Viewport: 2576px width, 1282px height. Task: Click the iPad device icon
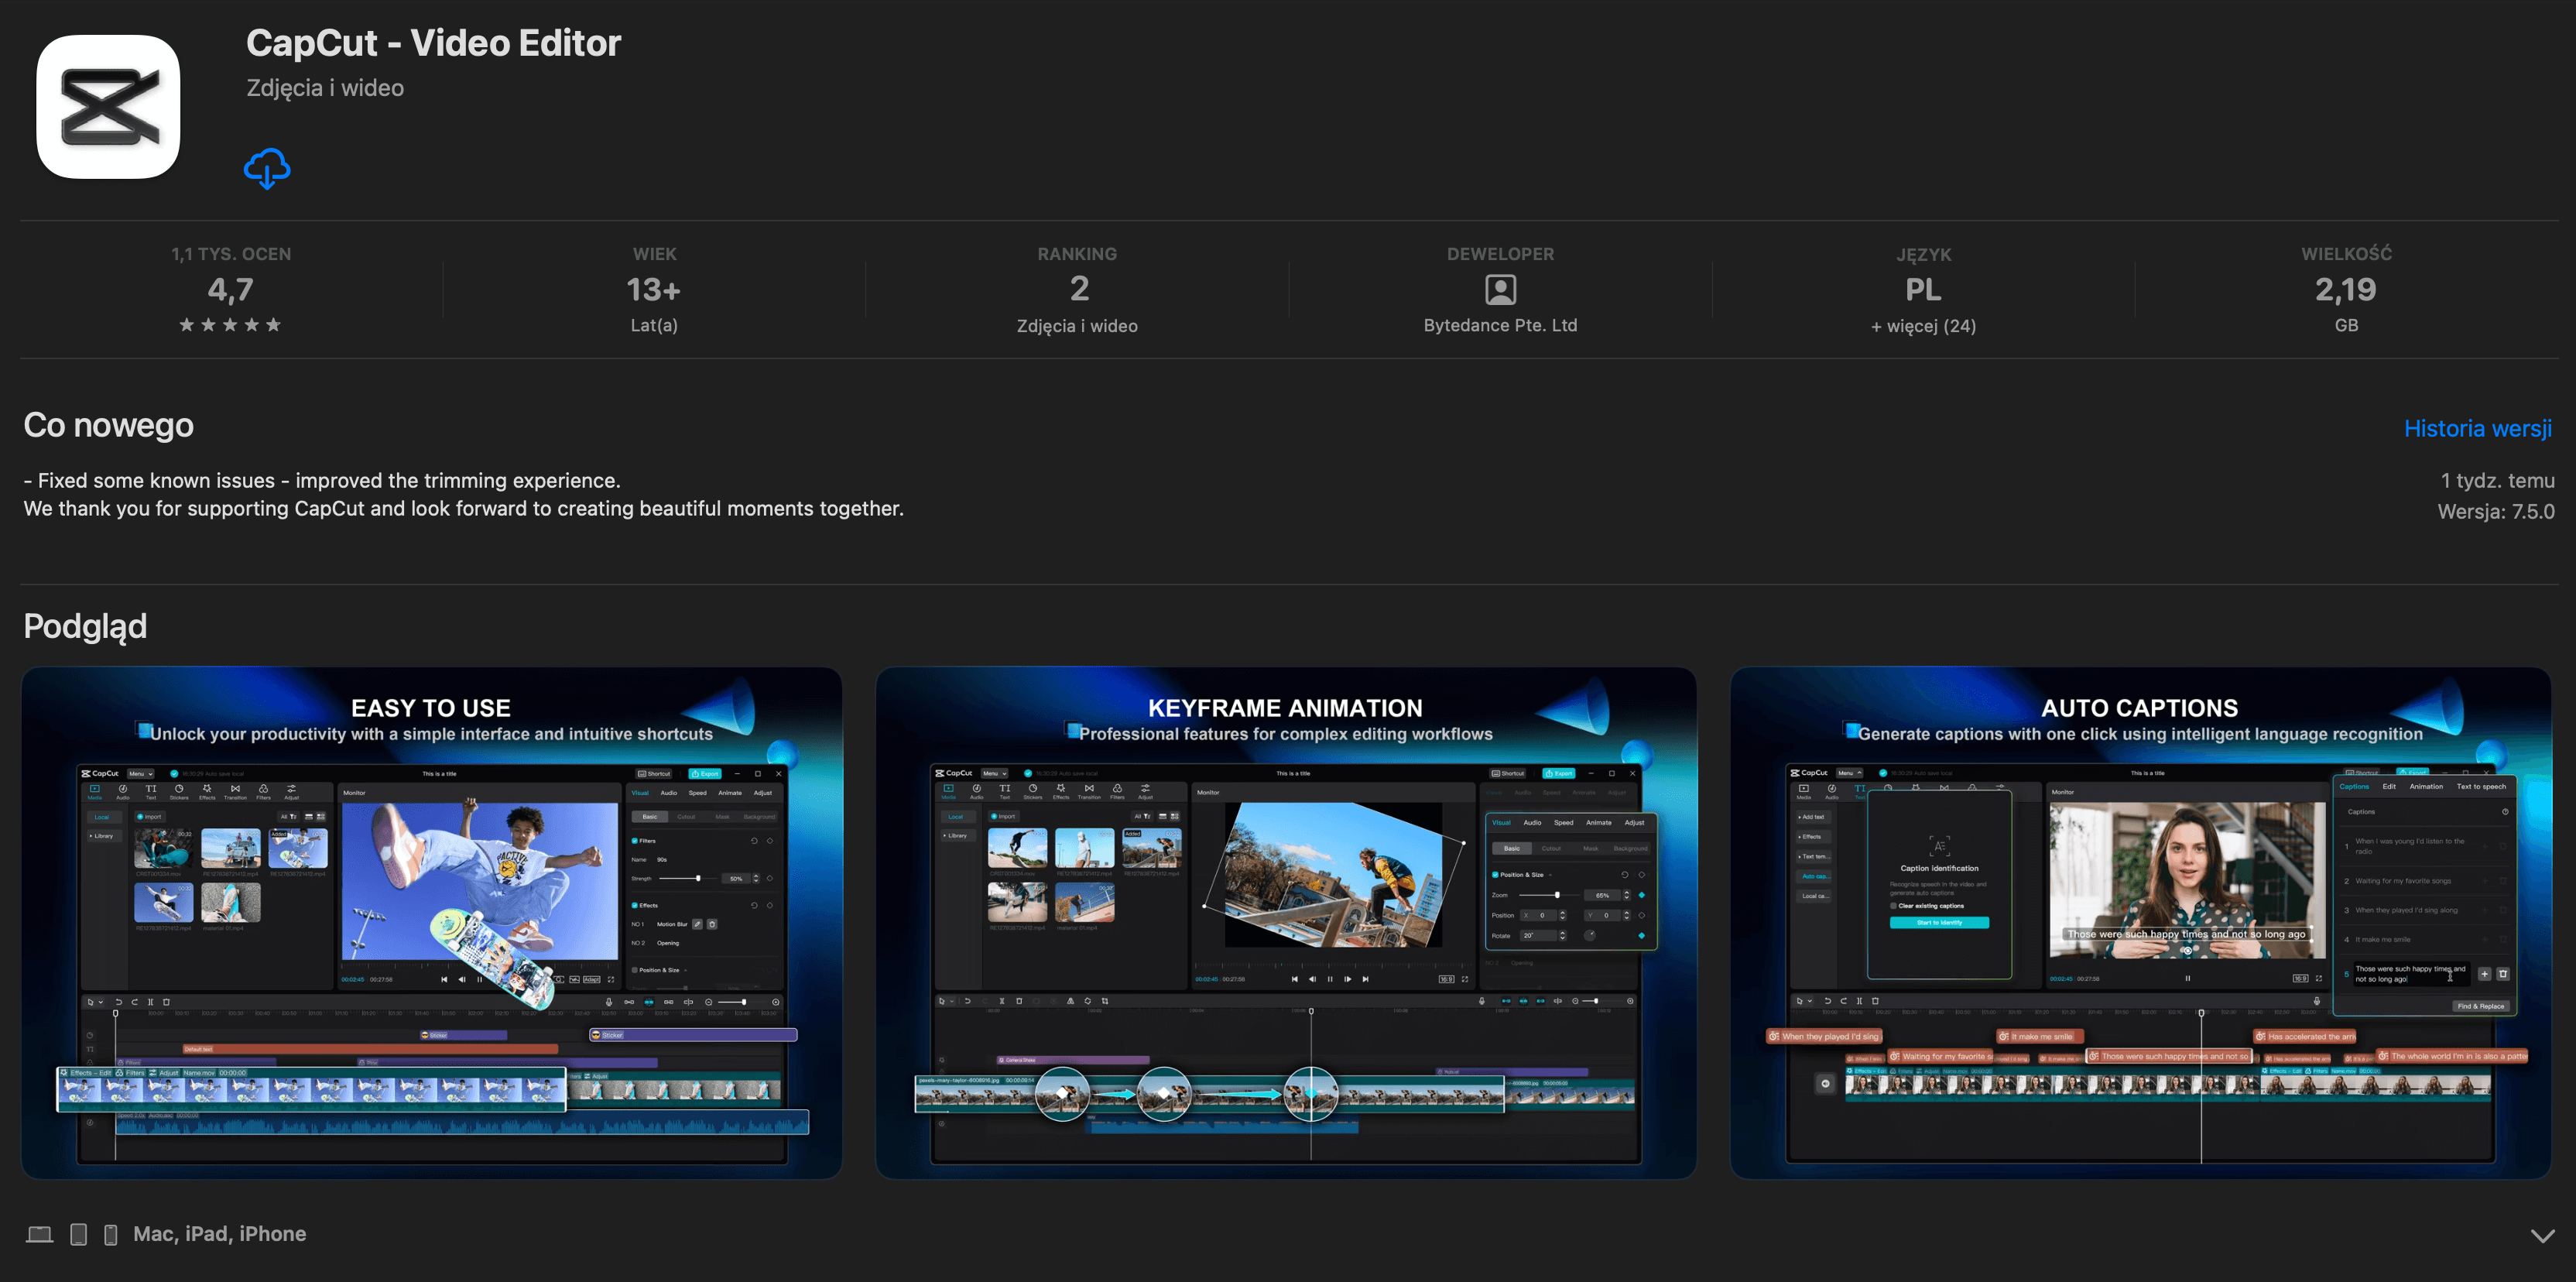[x=78, y=1234]
